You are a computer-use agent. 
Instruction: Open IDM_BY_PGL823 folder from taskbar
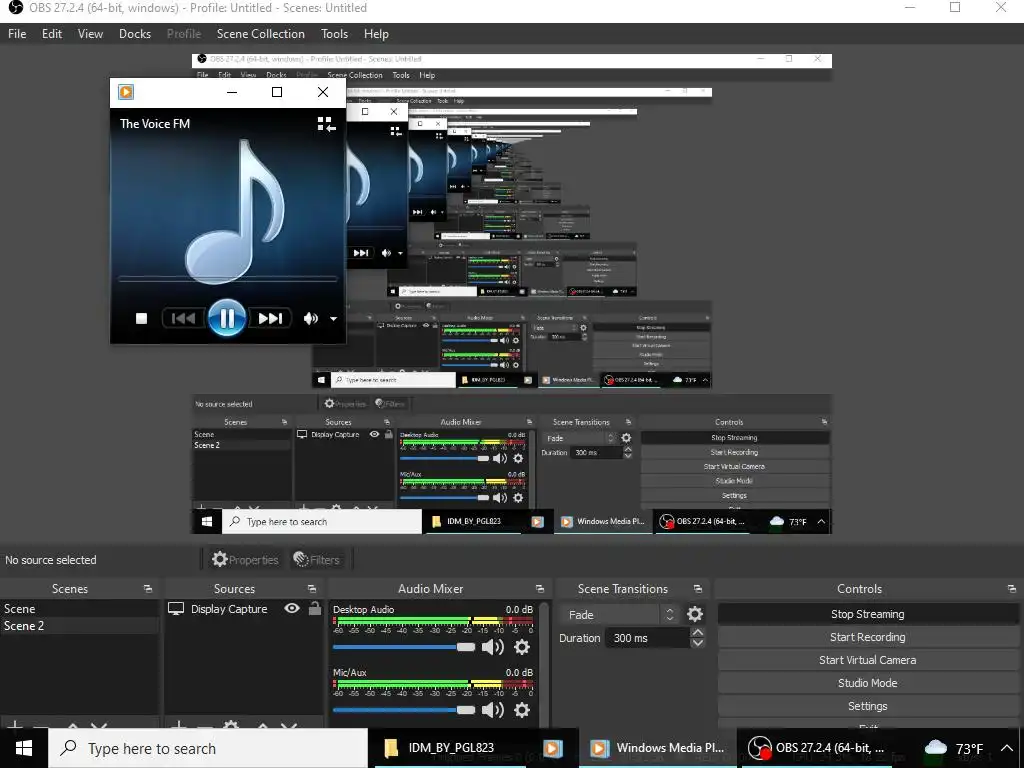[x=449, y=748]
